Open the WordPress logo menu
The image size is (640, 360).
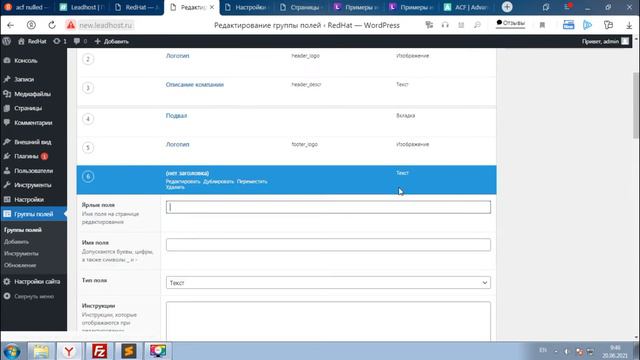pyautogui.click(x=7, y=41)
